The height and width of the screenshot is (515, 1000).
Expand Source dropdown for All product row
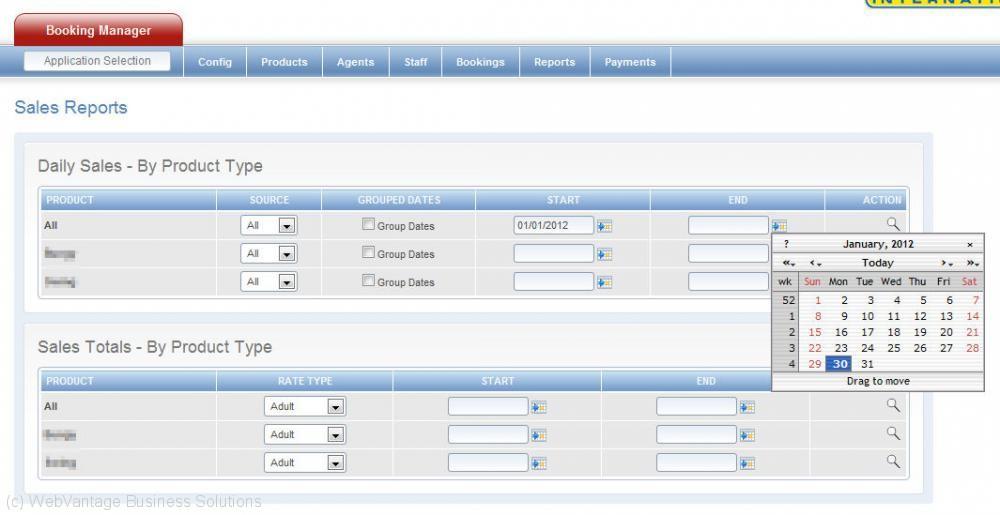[x=286, y=226]
